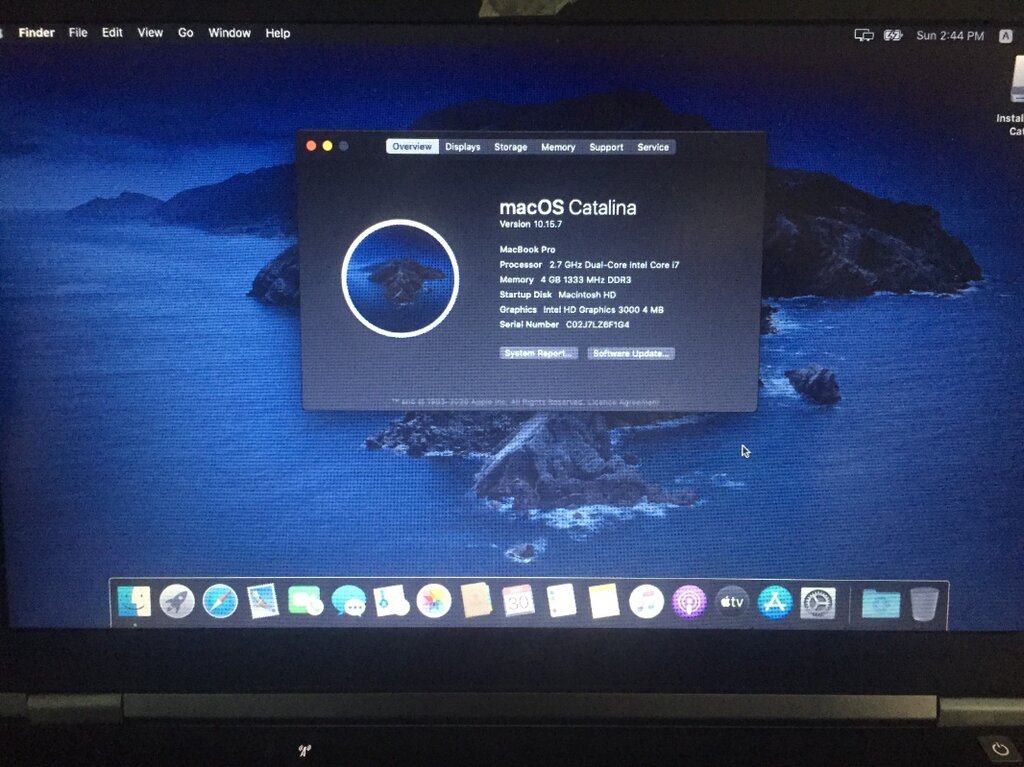
Task: Open System Preferences gear in dock
Action: point(818,602)
